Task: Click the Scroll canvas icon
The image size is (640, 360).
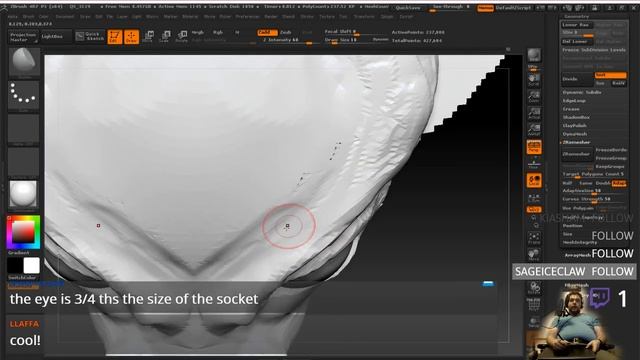Action: click(534, 80)
